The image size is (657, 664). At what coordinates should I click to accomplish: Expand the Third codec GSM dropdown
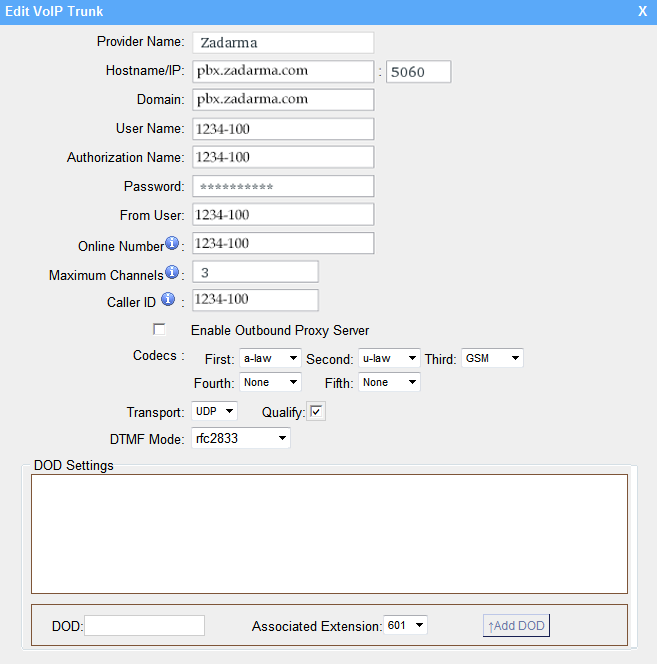492,358
